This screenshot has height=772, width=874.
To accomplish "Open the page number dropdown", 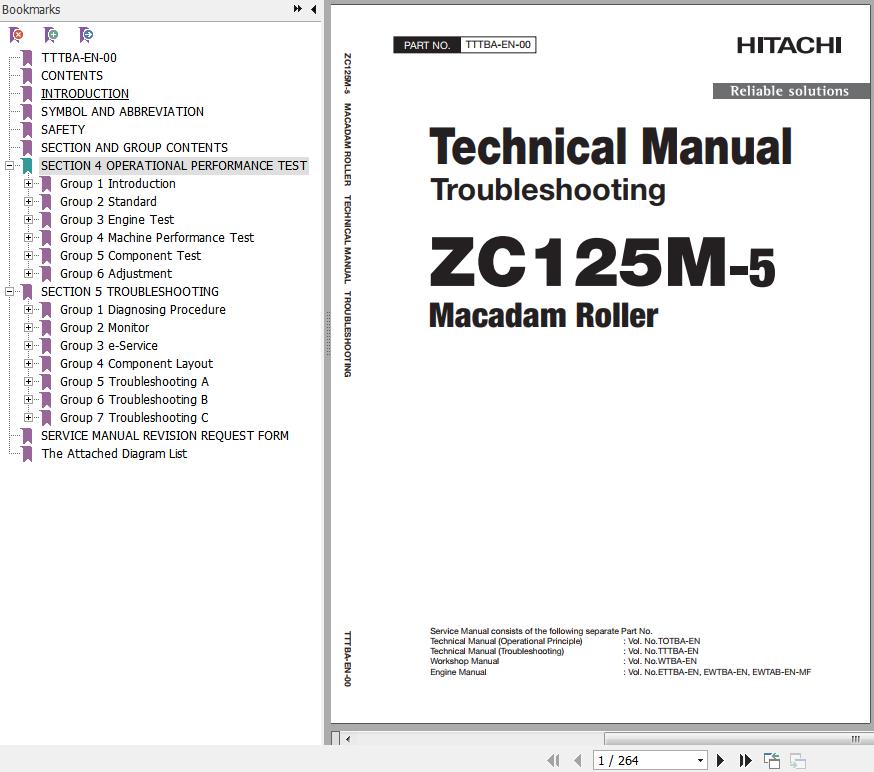I will [x=700, y=760].
